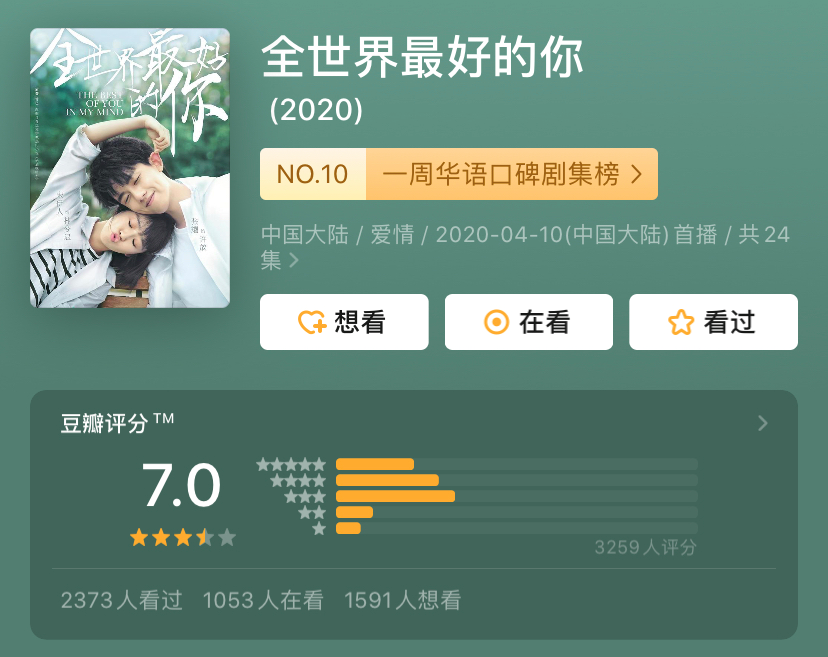Open the 1591人想看 list

[403, 600]
